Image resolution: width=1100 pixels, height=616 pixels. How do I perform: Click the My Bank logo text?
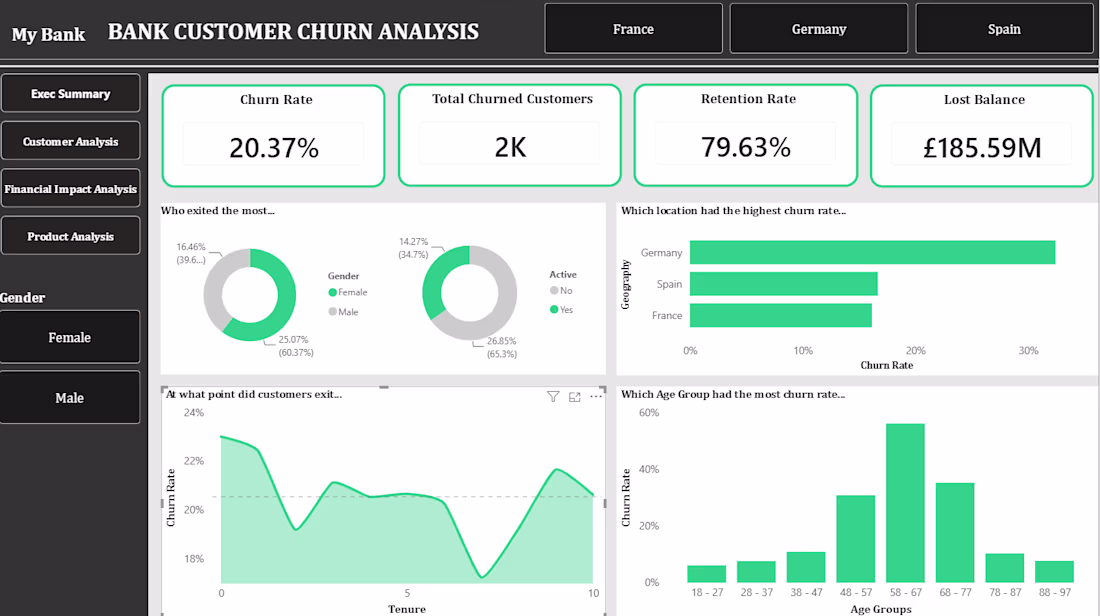coord(48,34)
